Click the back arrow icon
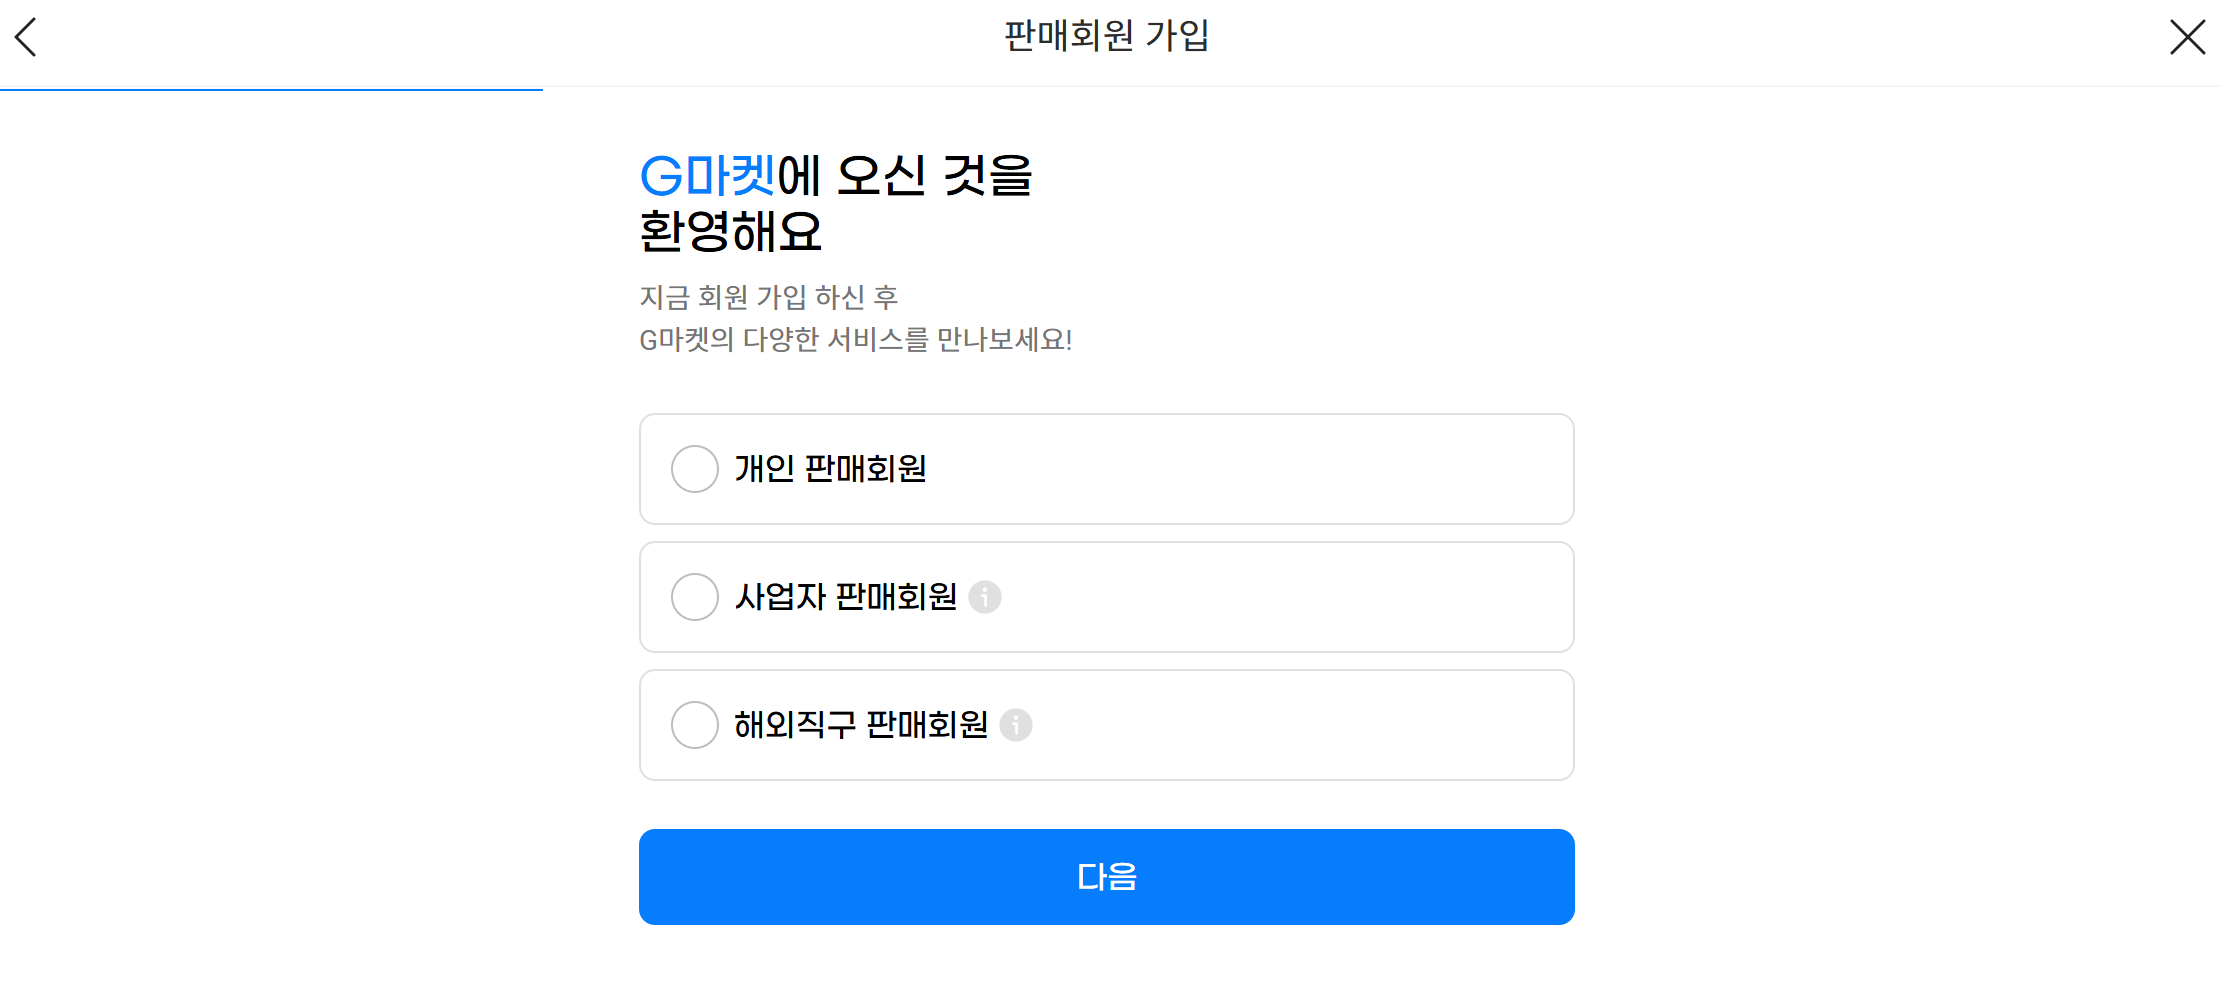Screen dimensions: 2221x981 tap(26, 38)
